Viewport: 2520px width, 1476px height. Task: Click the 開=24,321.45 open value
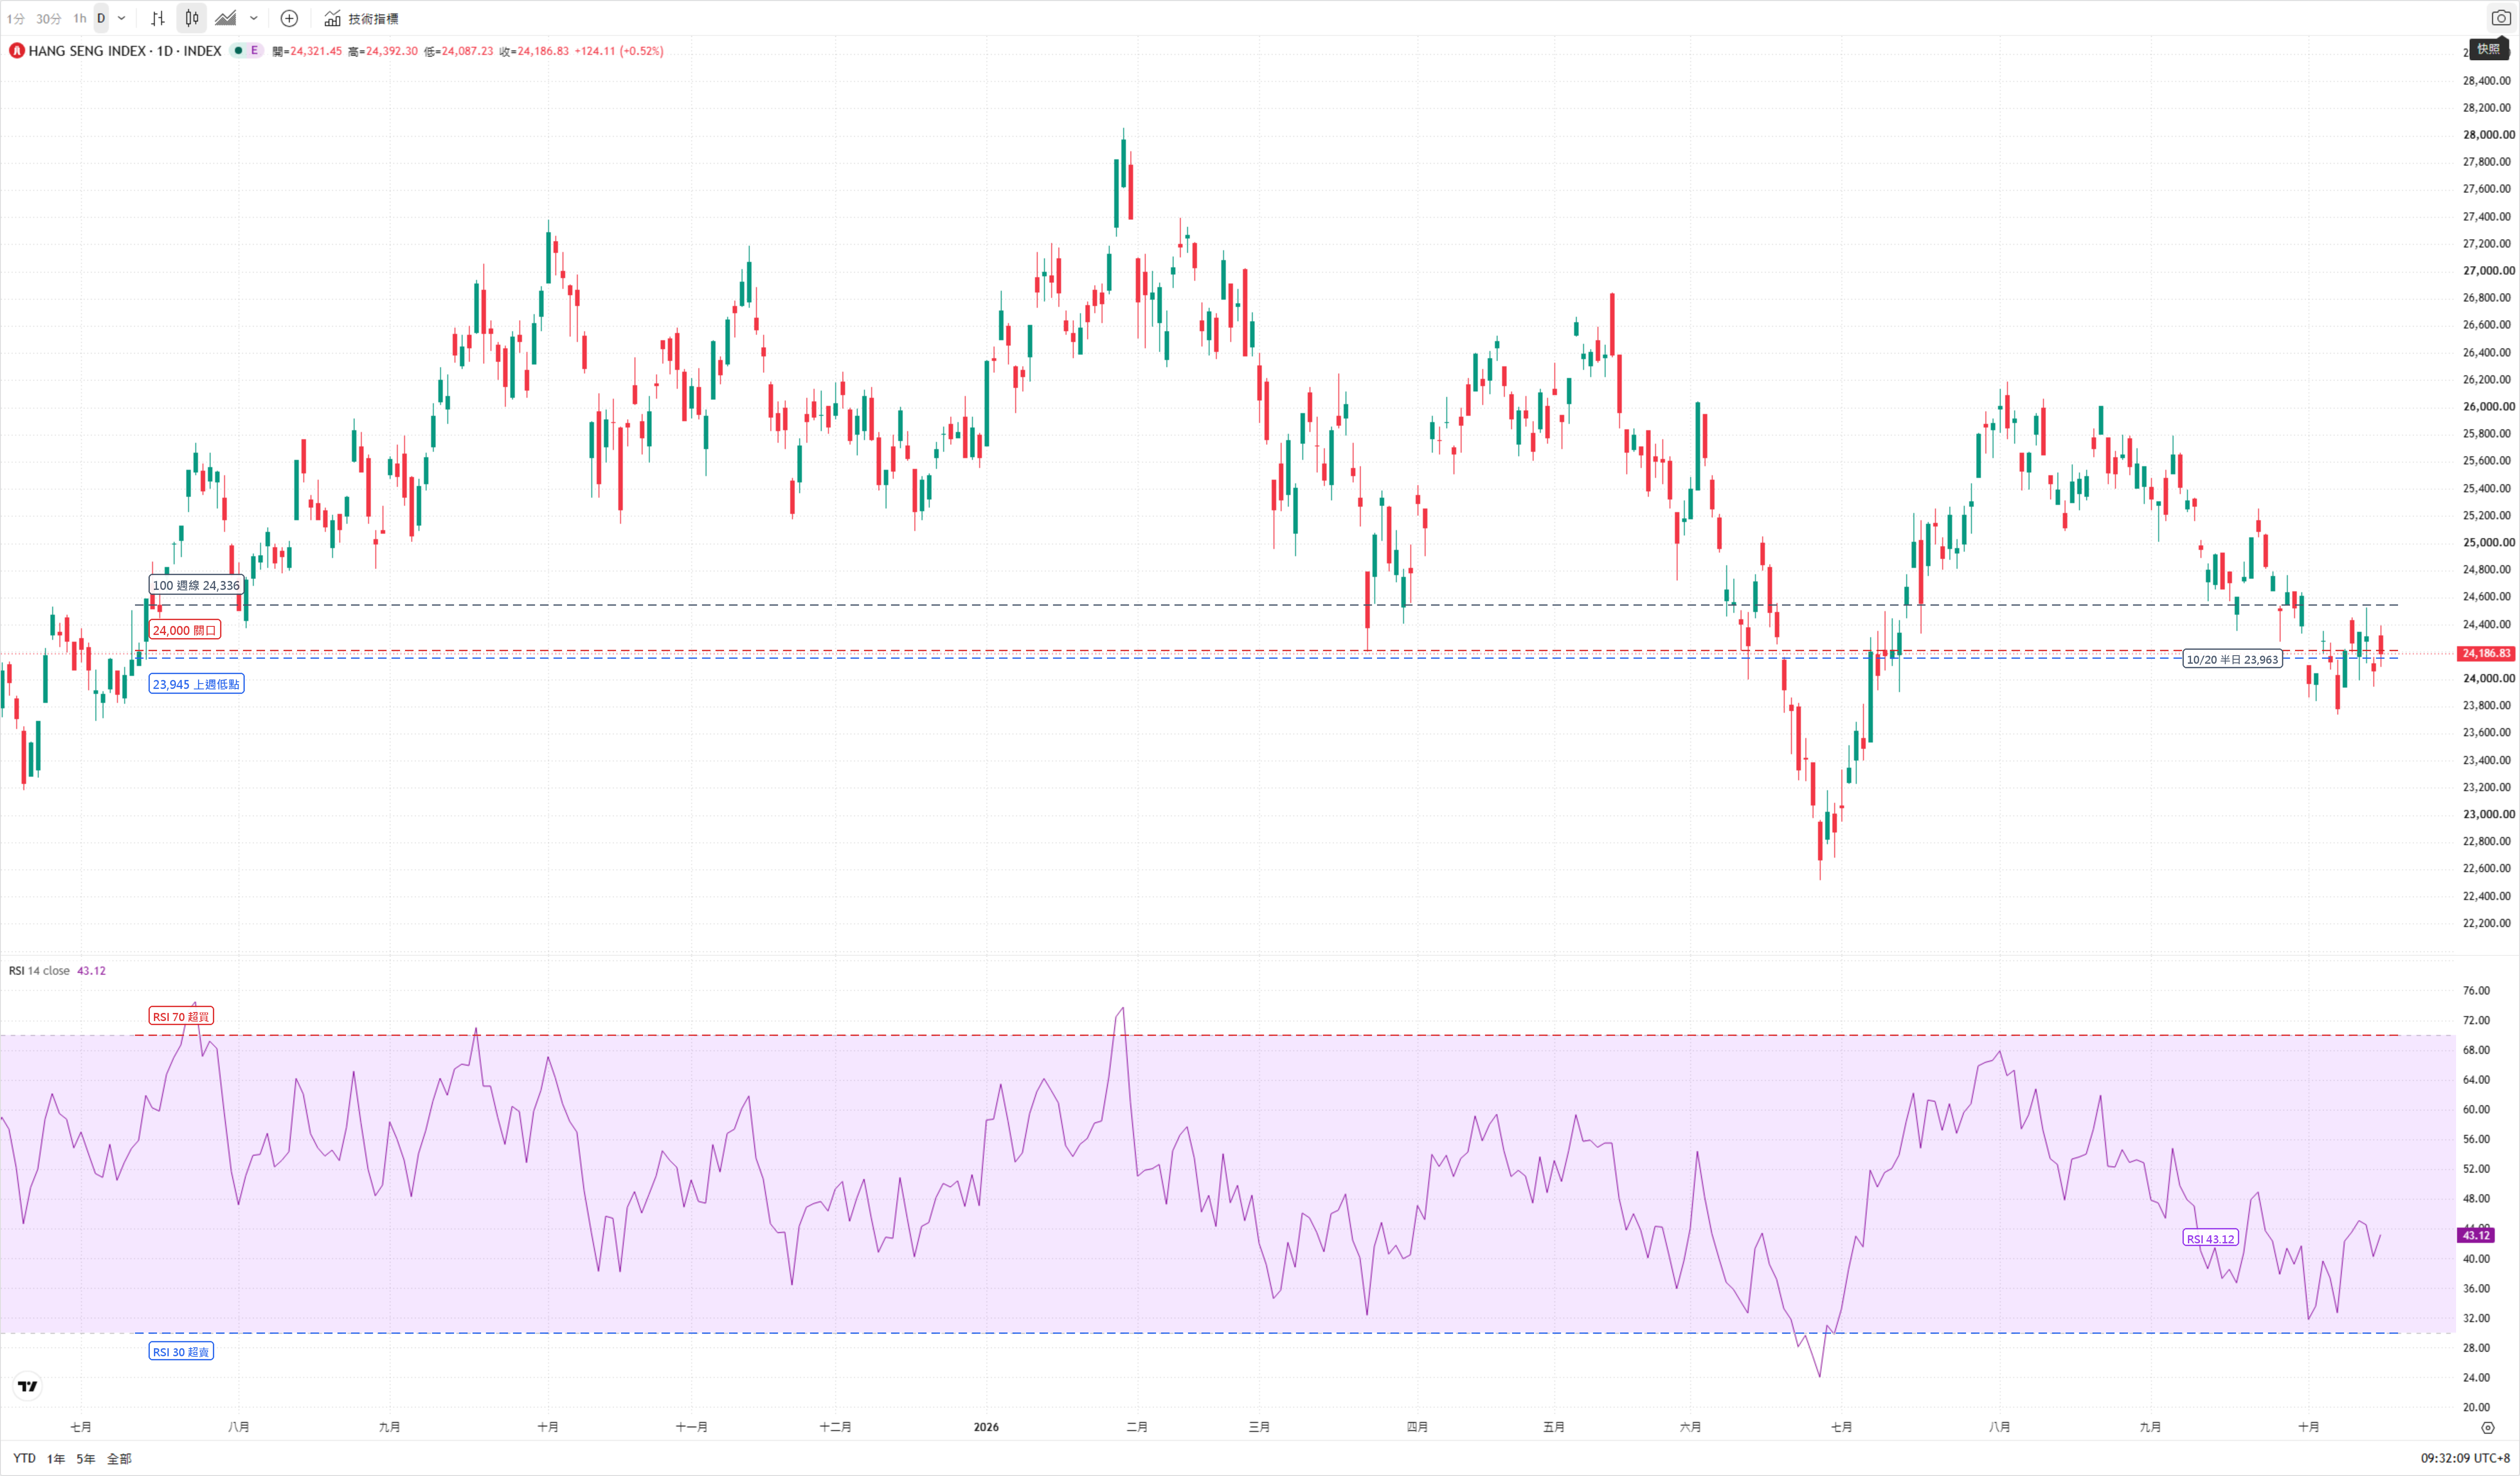pyautogui.click(x=307, y=51)
